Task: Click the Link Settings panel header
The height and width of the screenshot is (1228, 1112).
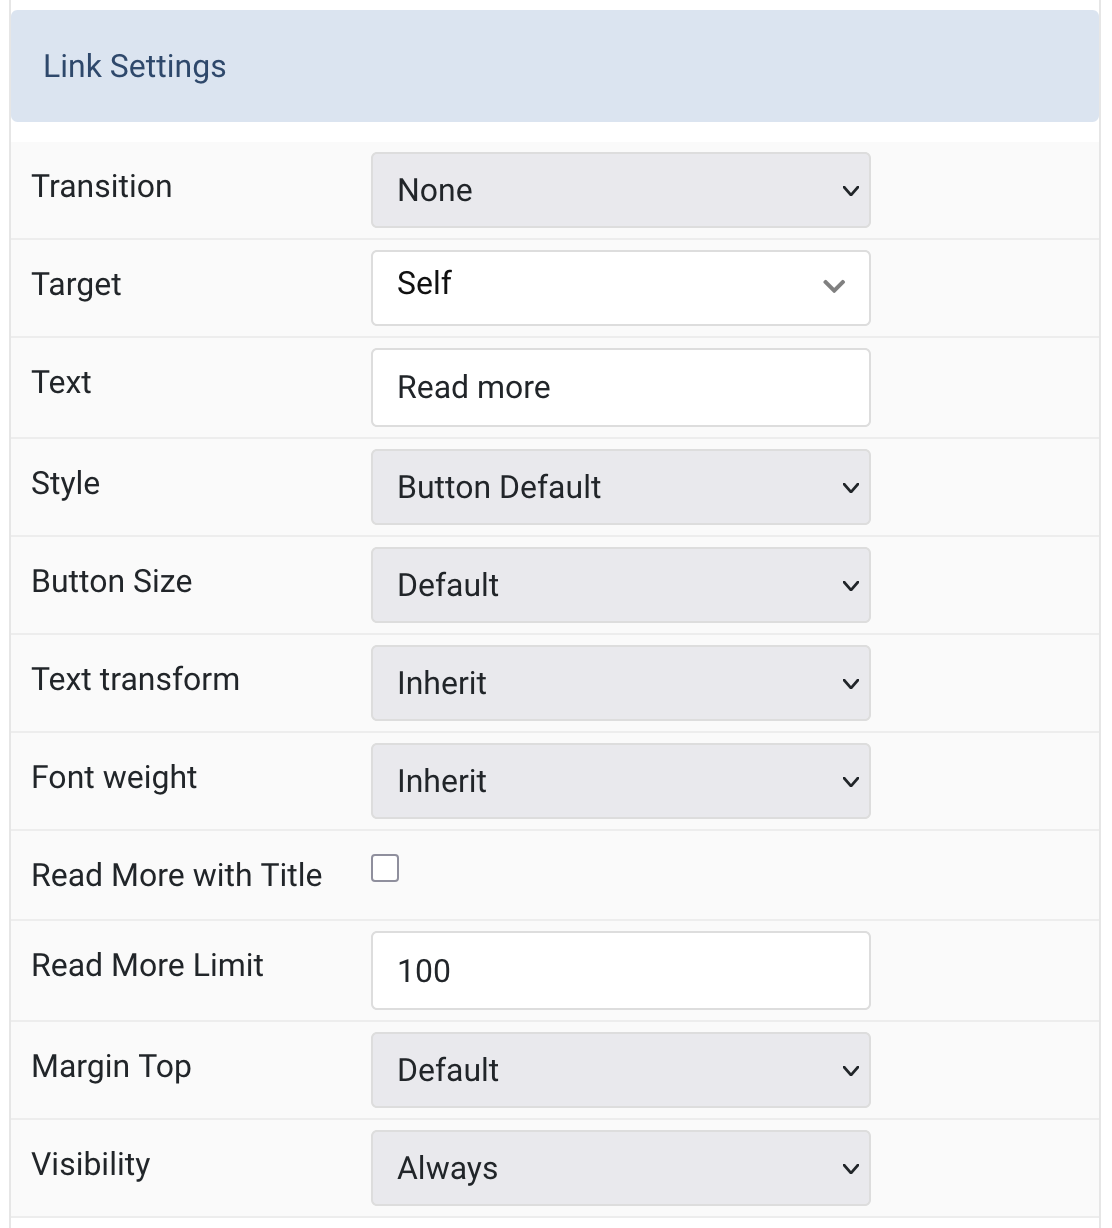Action: click(555, 66)
